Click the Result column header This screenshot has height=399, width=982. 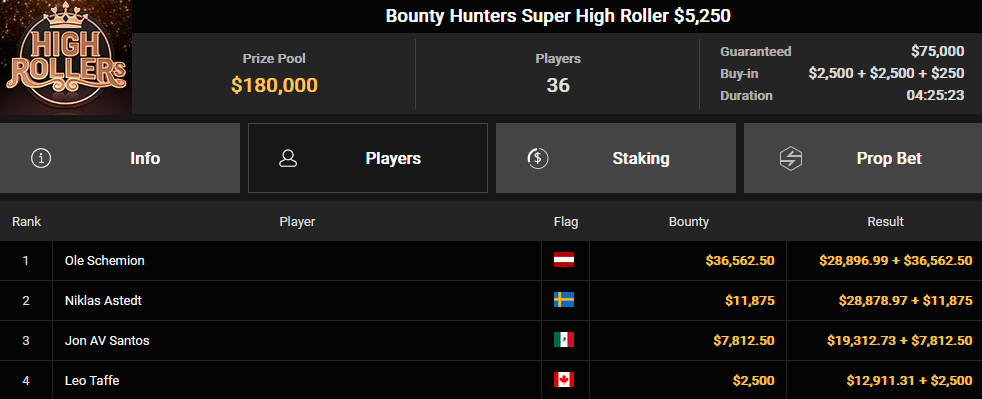click(885, 221)
